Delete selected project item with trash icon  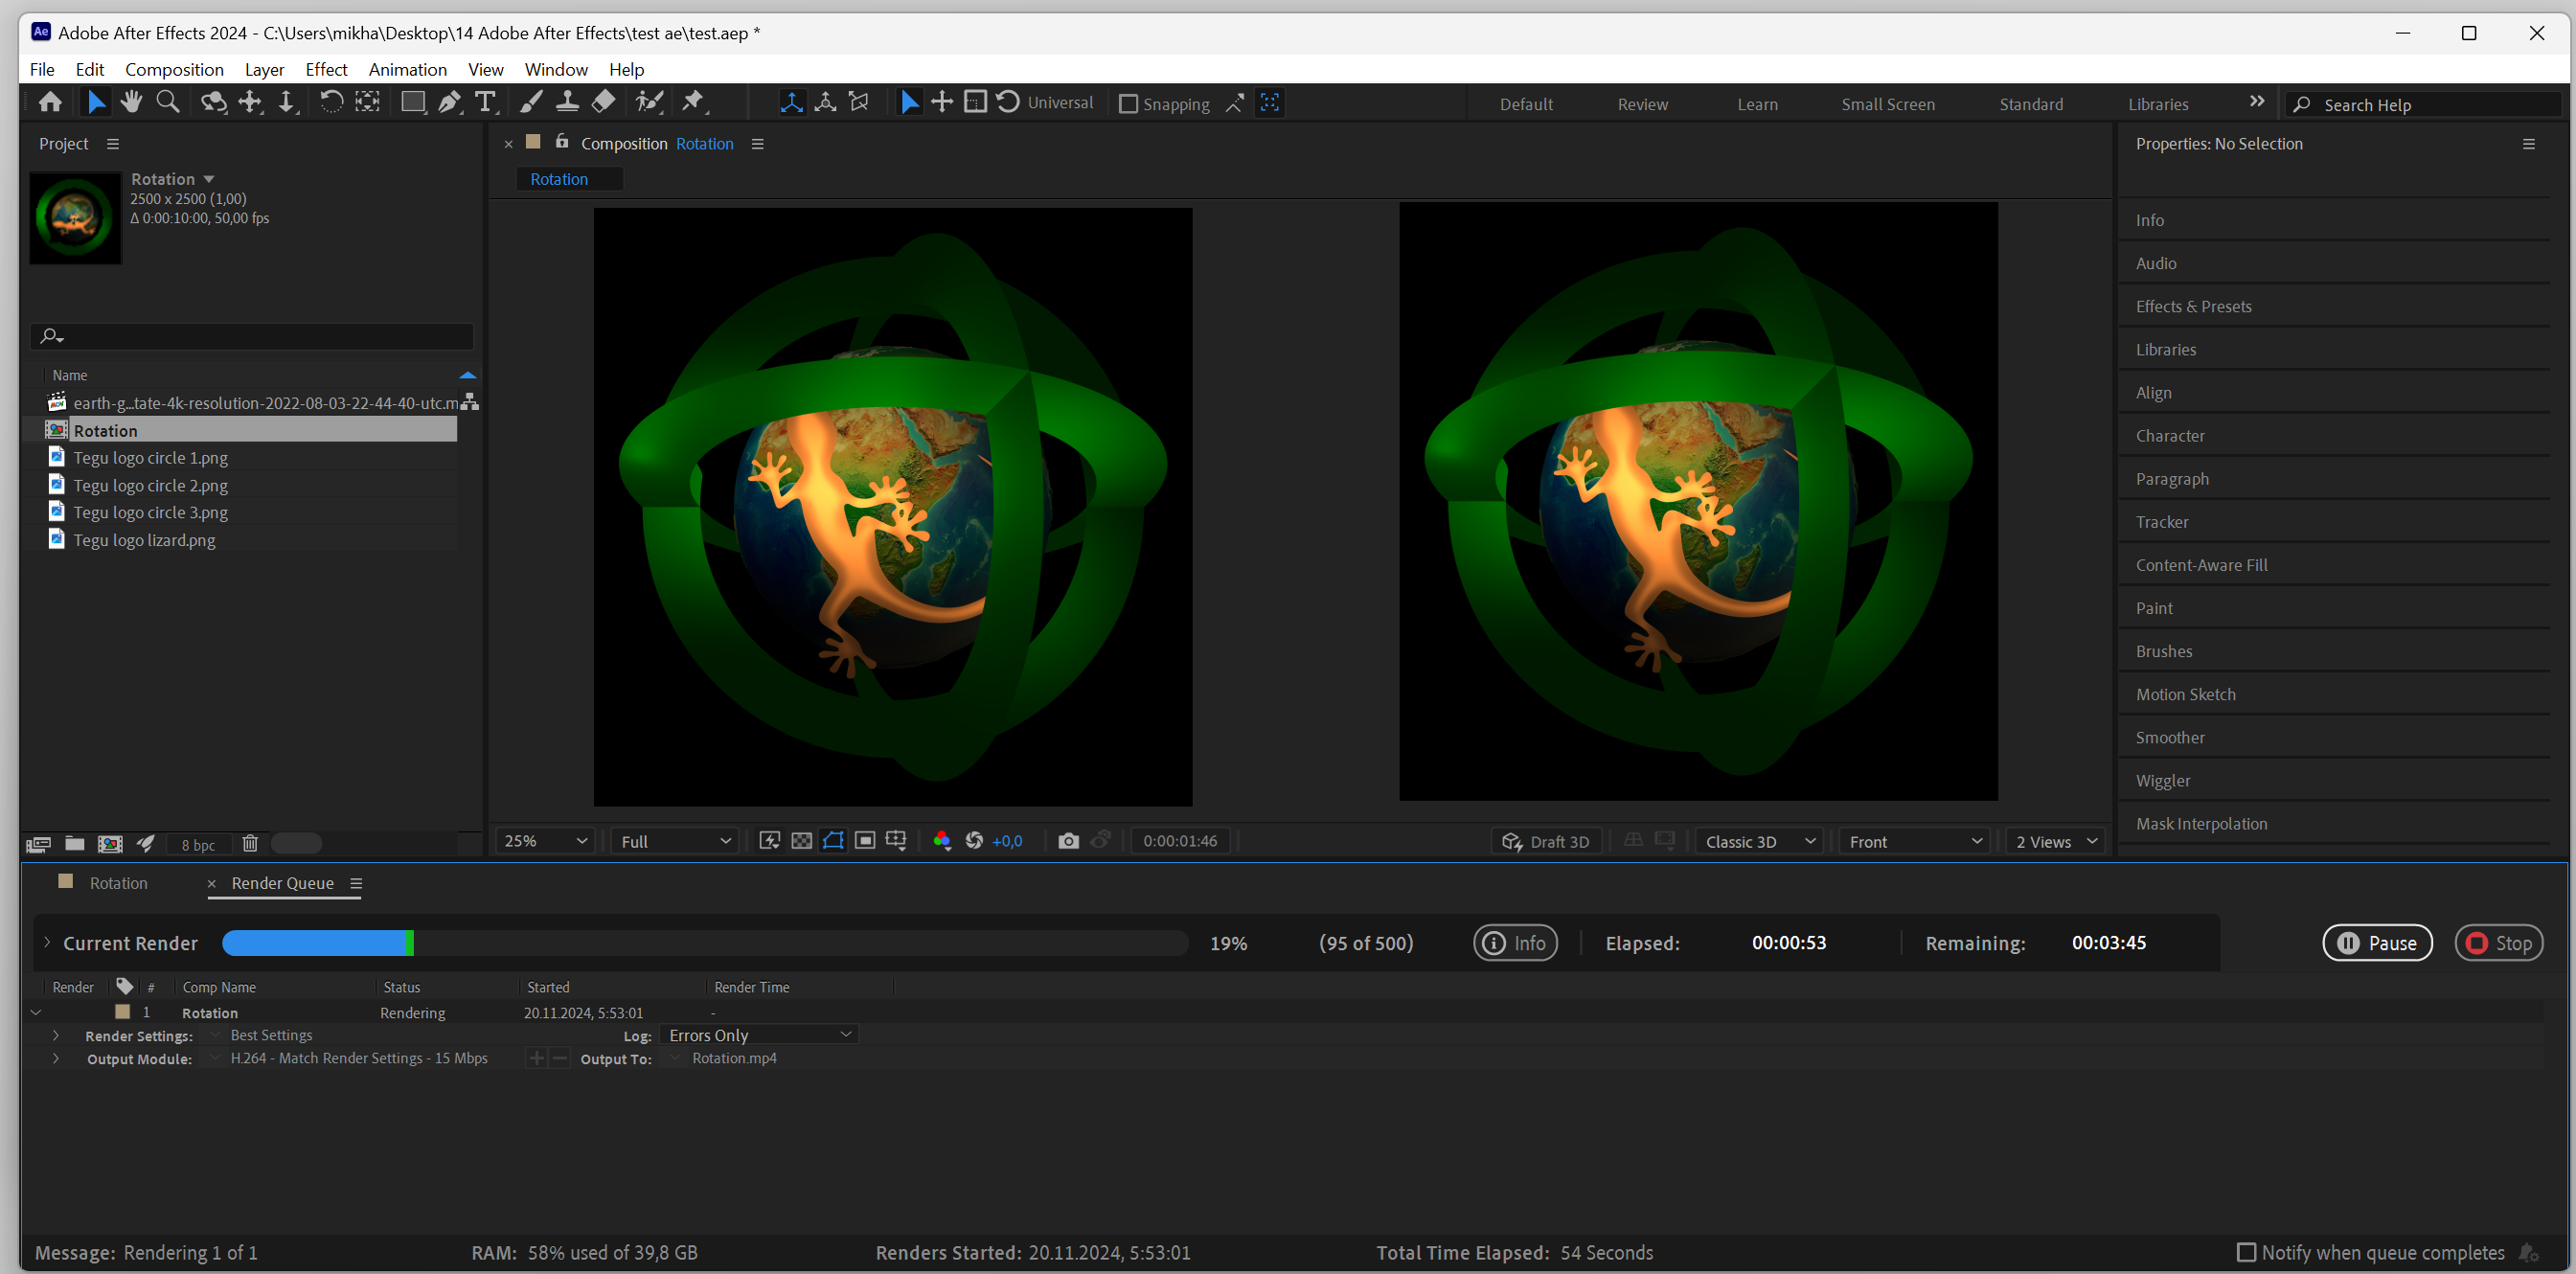coord(250,844)
